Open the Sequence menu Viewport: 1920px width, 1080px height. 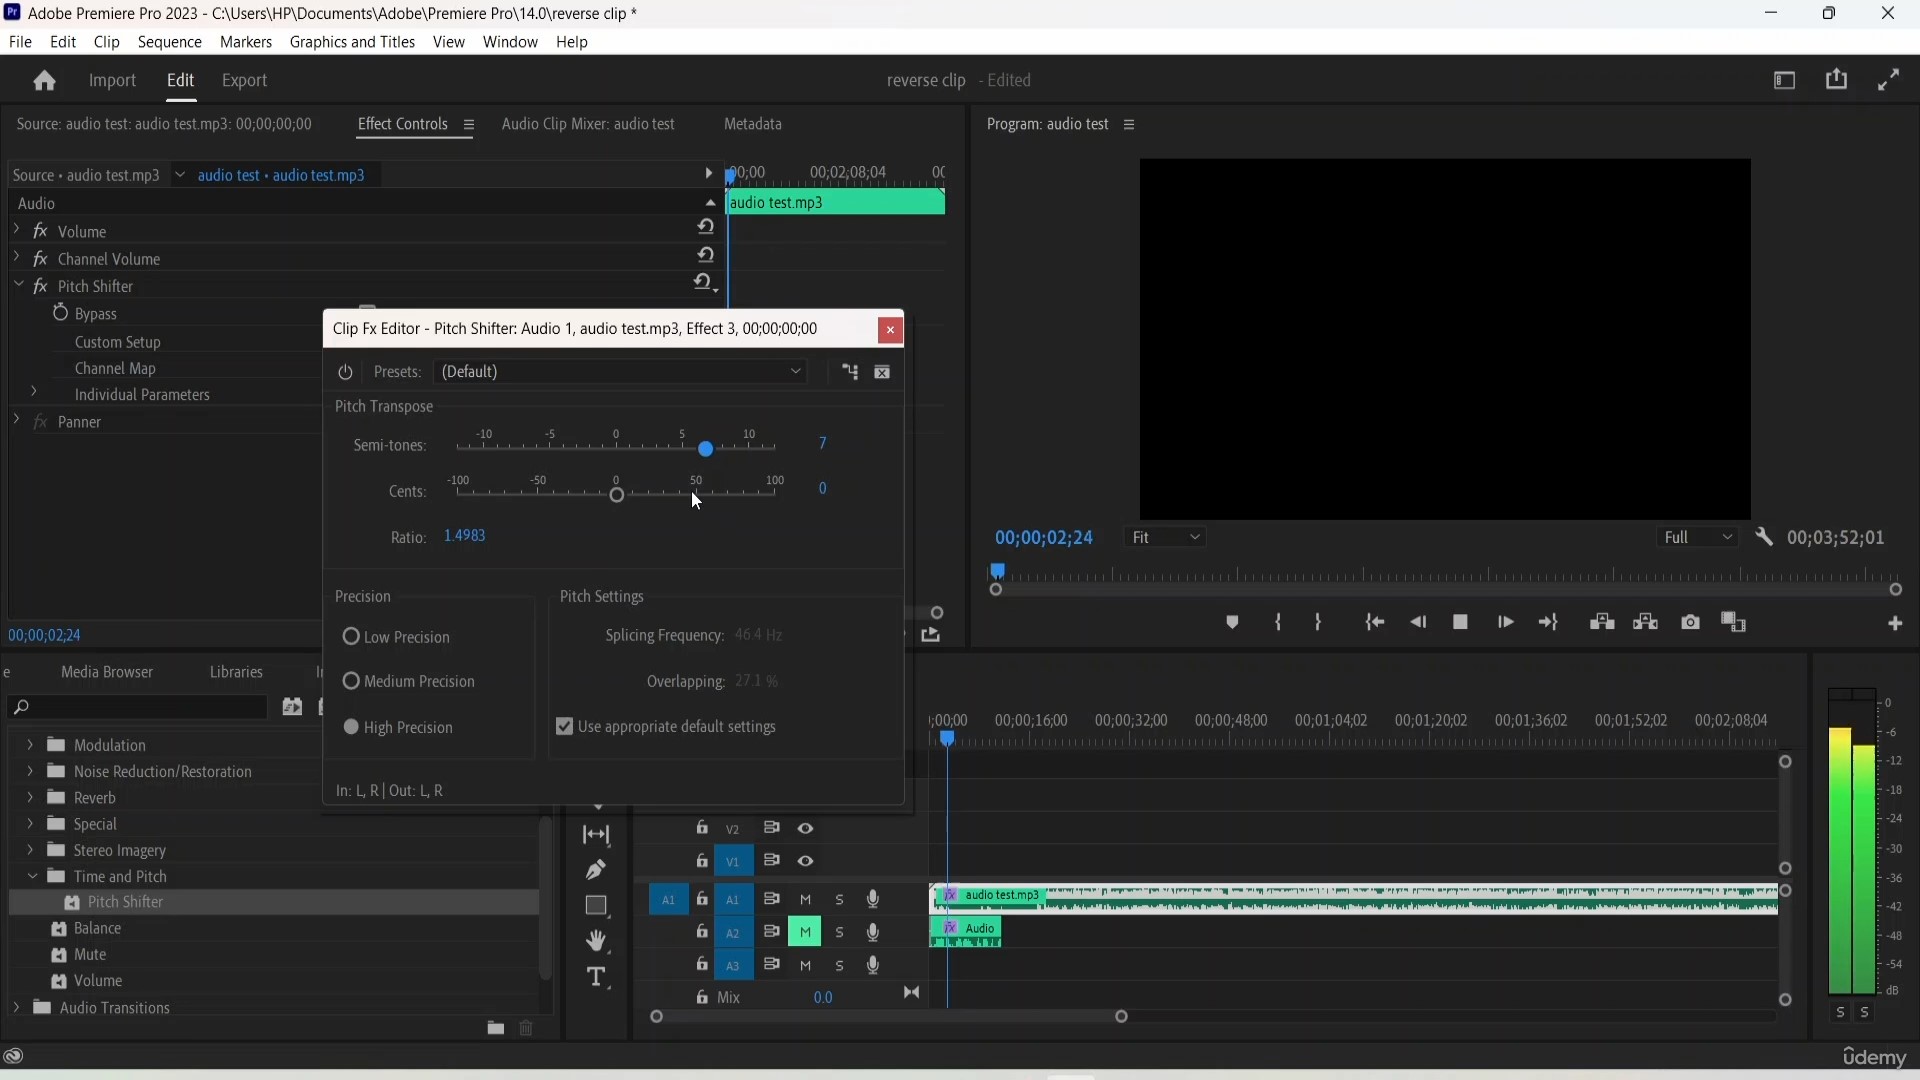(x=170, y=42)
